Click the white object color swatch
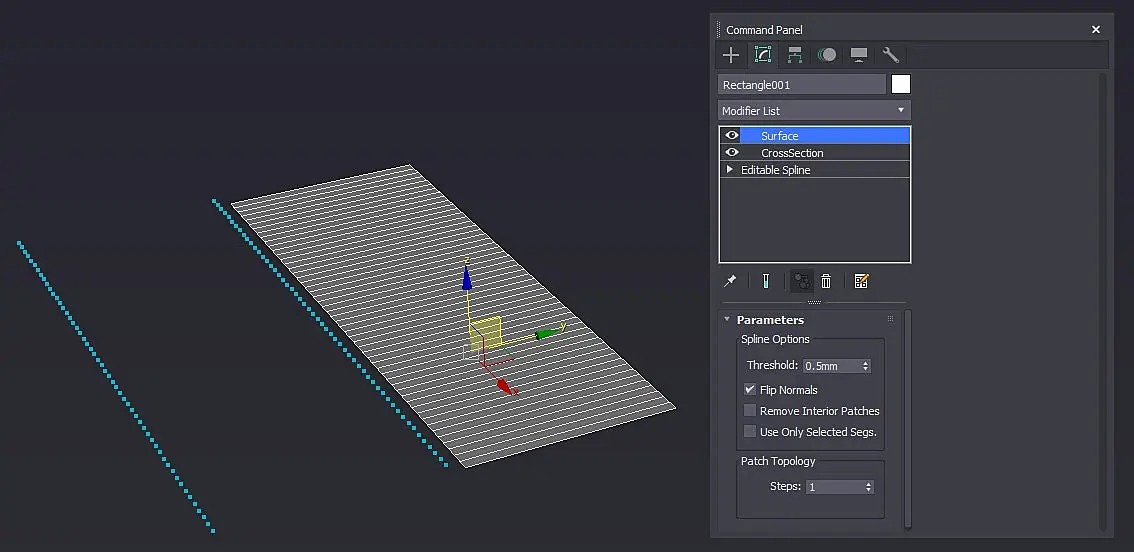The width and height of the screenshot is (1134, 552). point(900,84)
